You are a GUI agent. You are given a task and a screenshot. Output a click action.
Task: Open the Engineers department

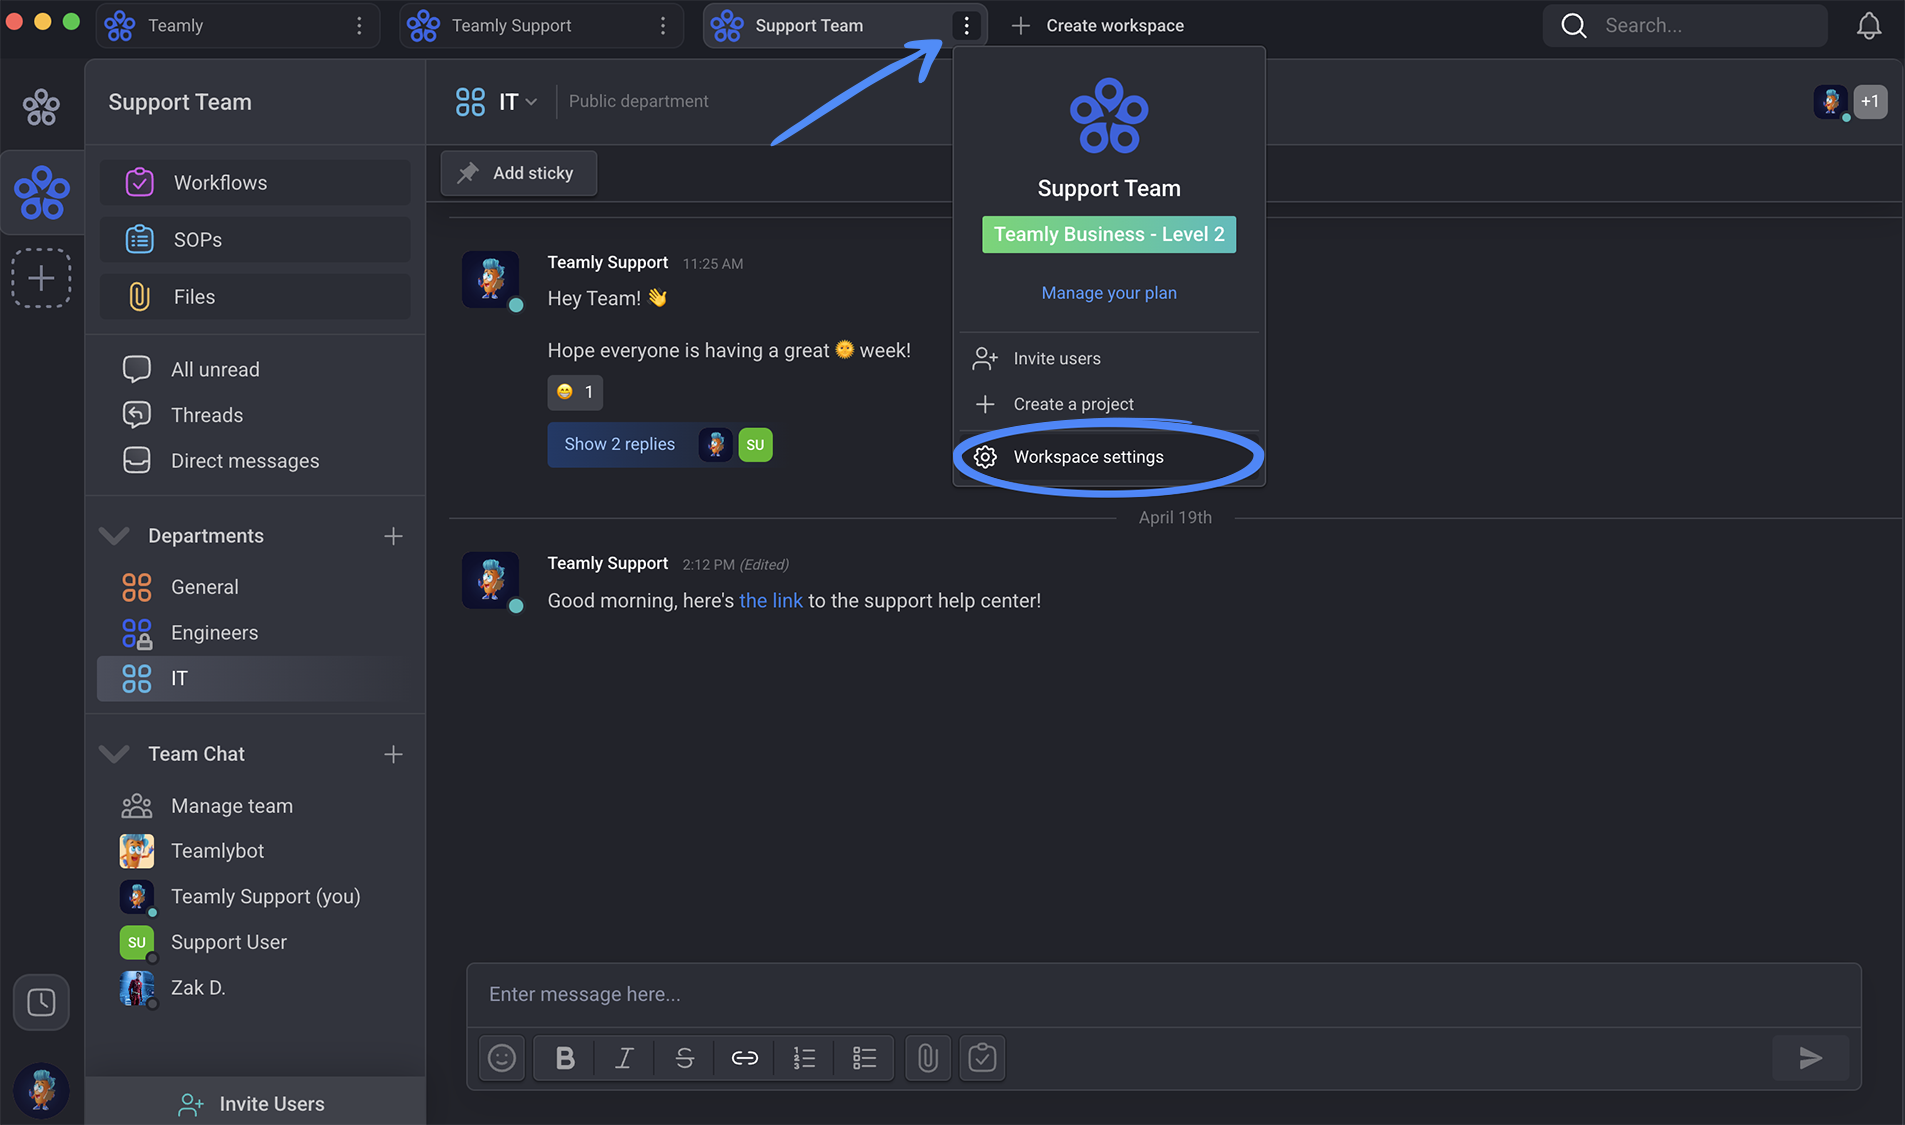click(255, 633)
